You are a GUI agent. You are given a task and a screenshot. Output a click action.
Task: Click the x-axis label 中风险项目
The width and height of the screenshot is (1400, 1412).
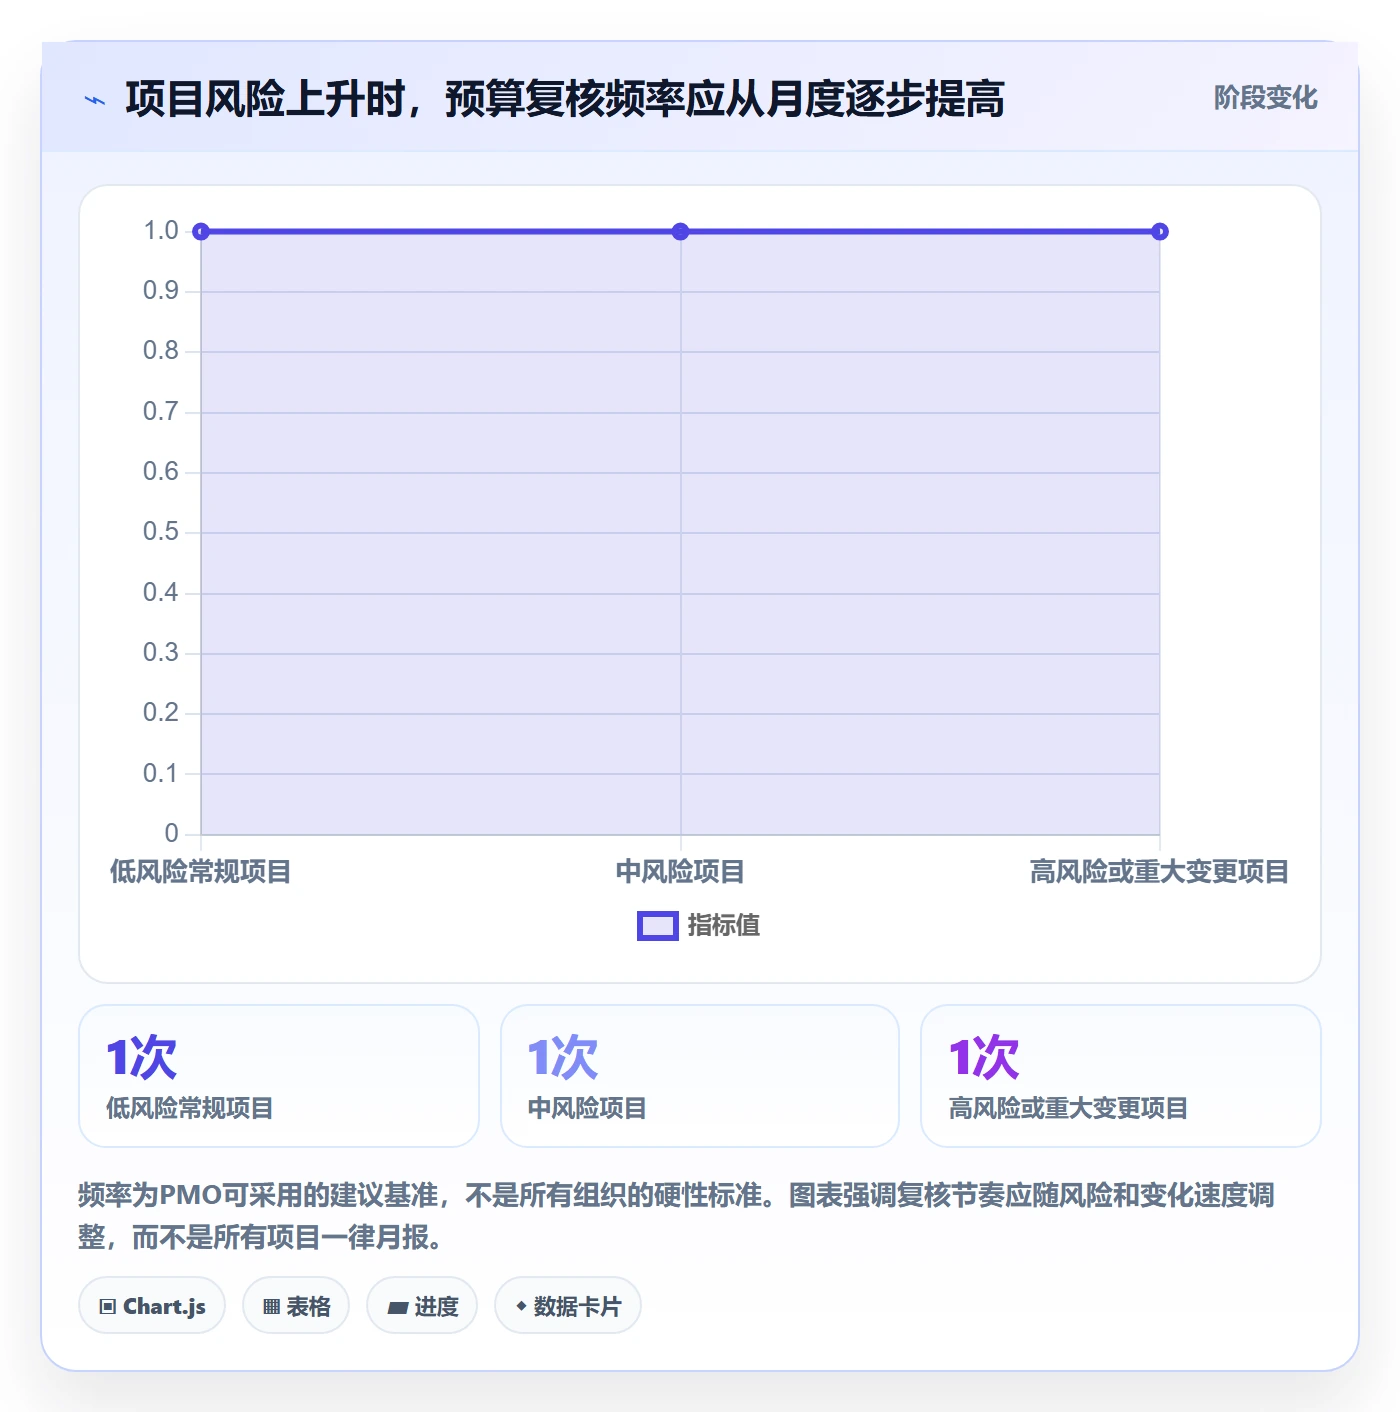[680, 872]
